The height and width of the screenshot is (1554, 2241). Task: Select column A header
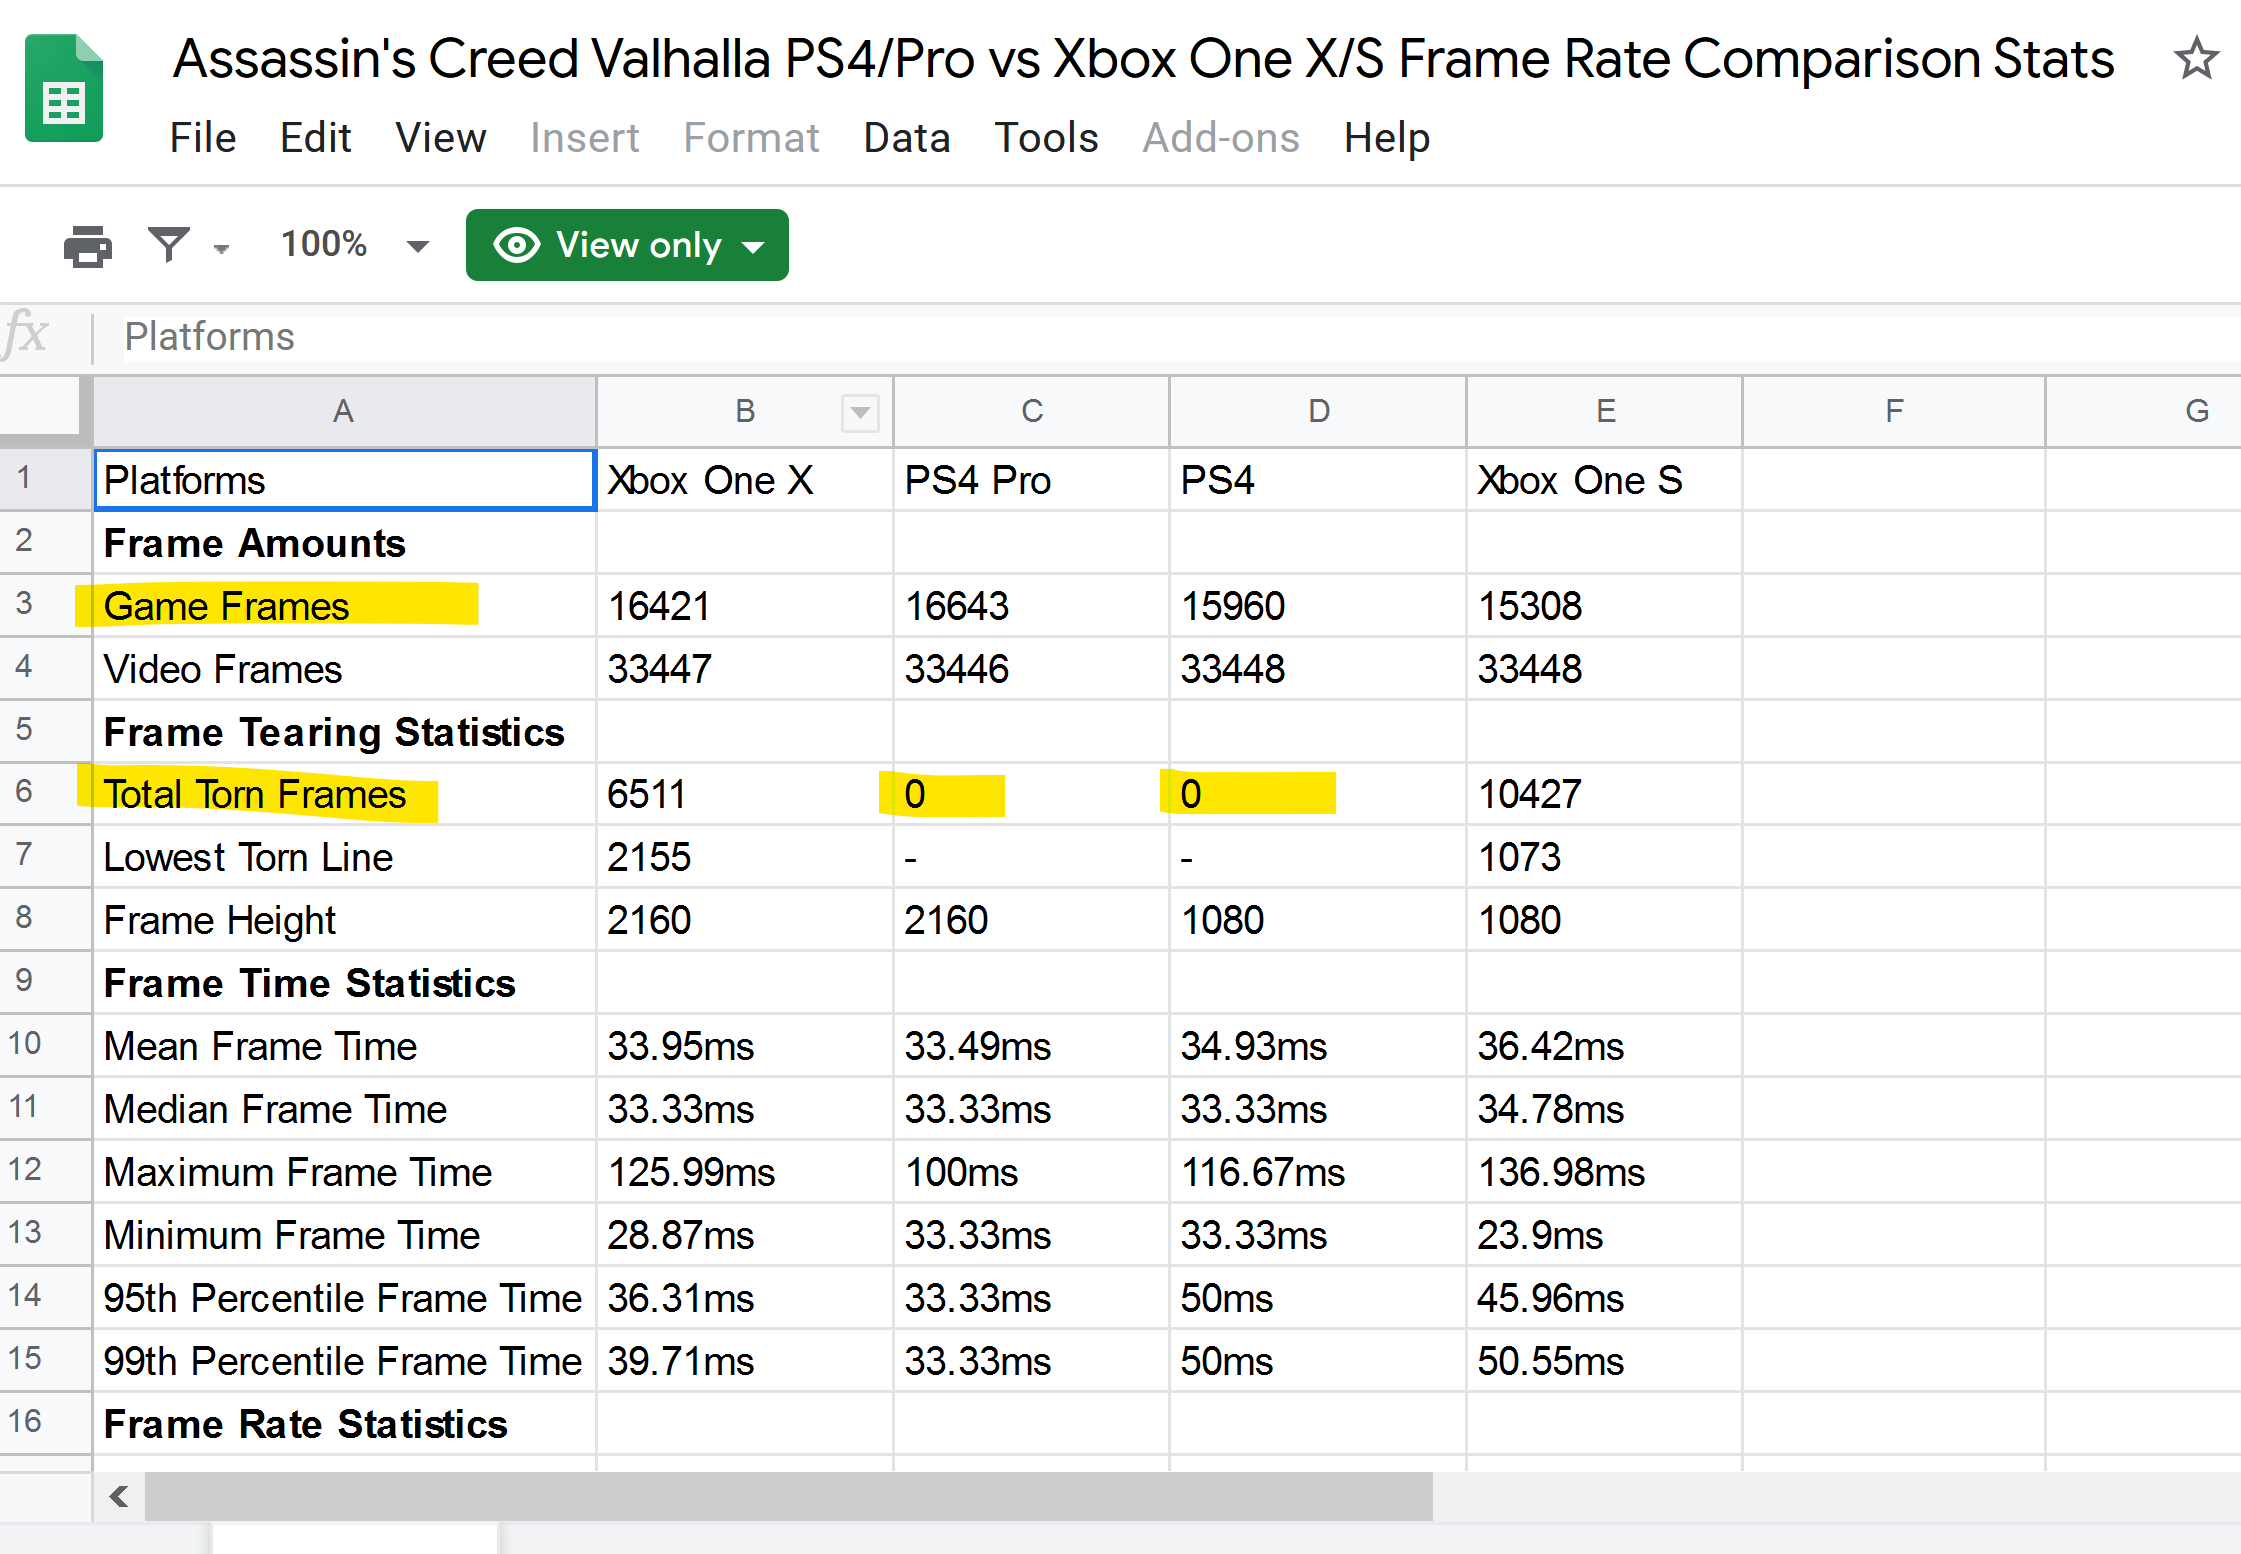tap(344, 411)
